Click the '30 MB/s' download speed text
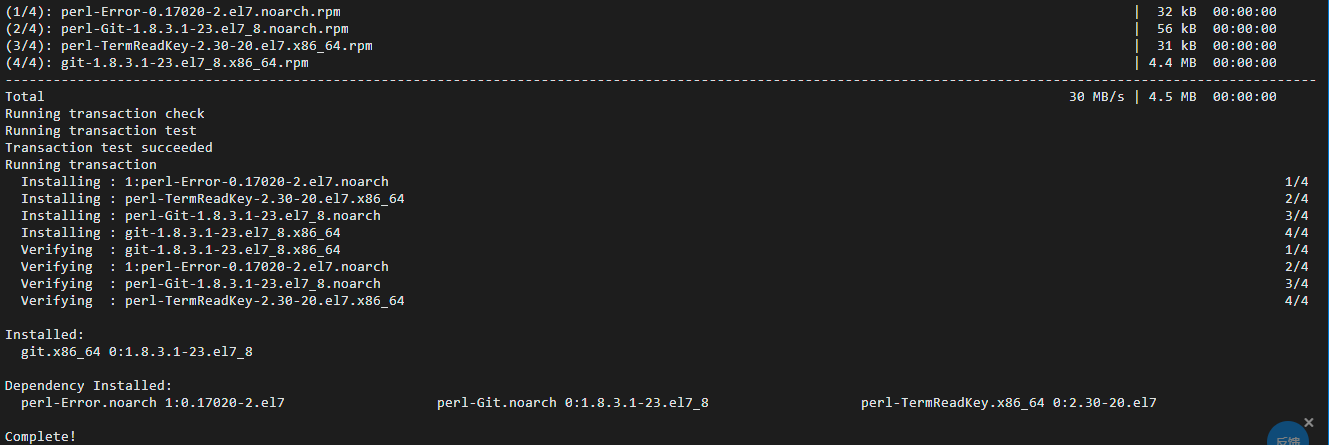1329x445 pixels. [x=1097, y=96]
